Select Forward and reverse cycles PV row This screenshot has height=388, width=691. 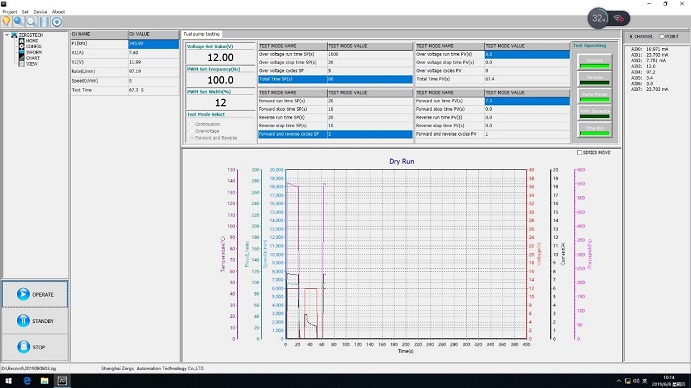[493, 134]
